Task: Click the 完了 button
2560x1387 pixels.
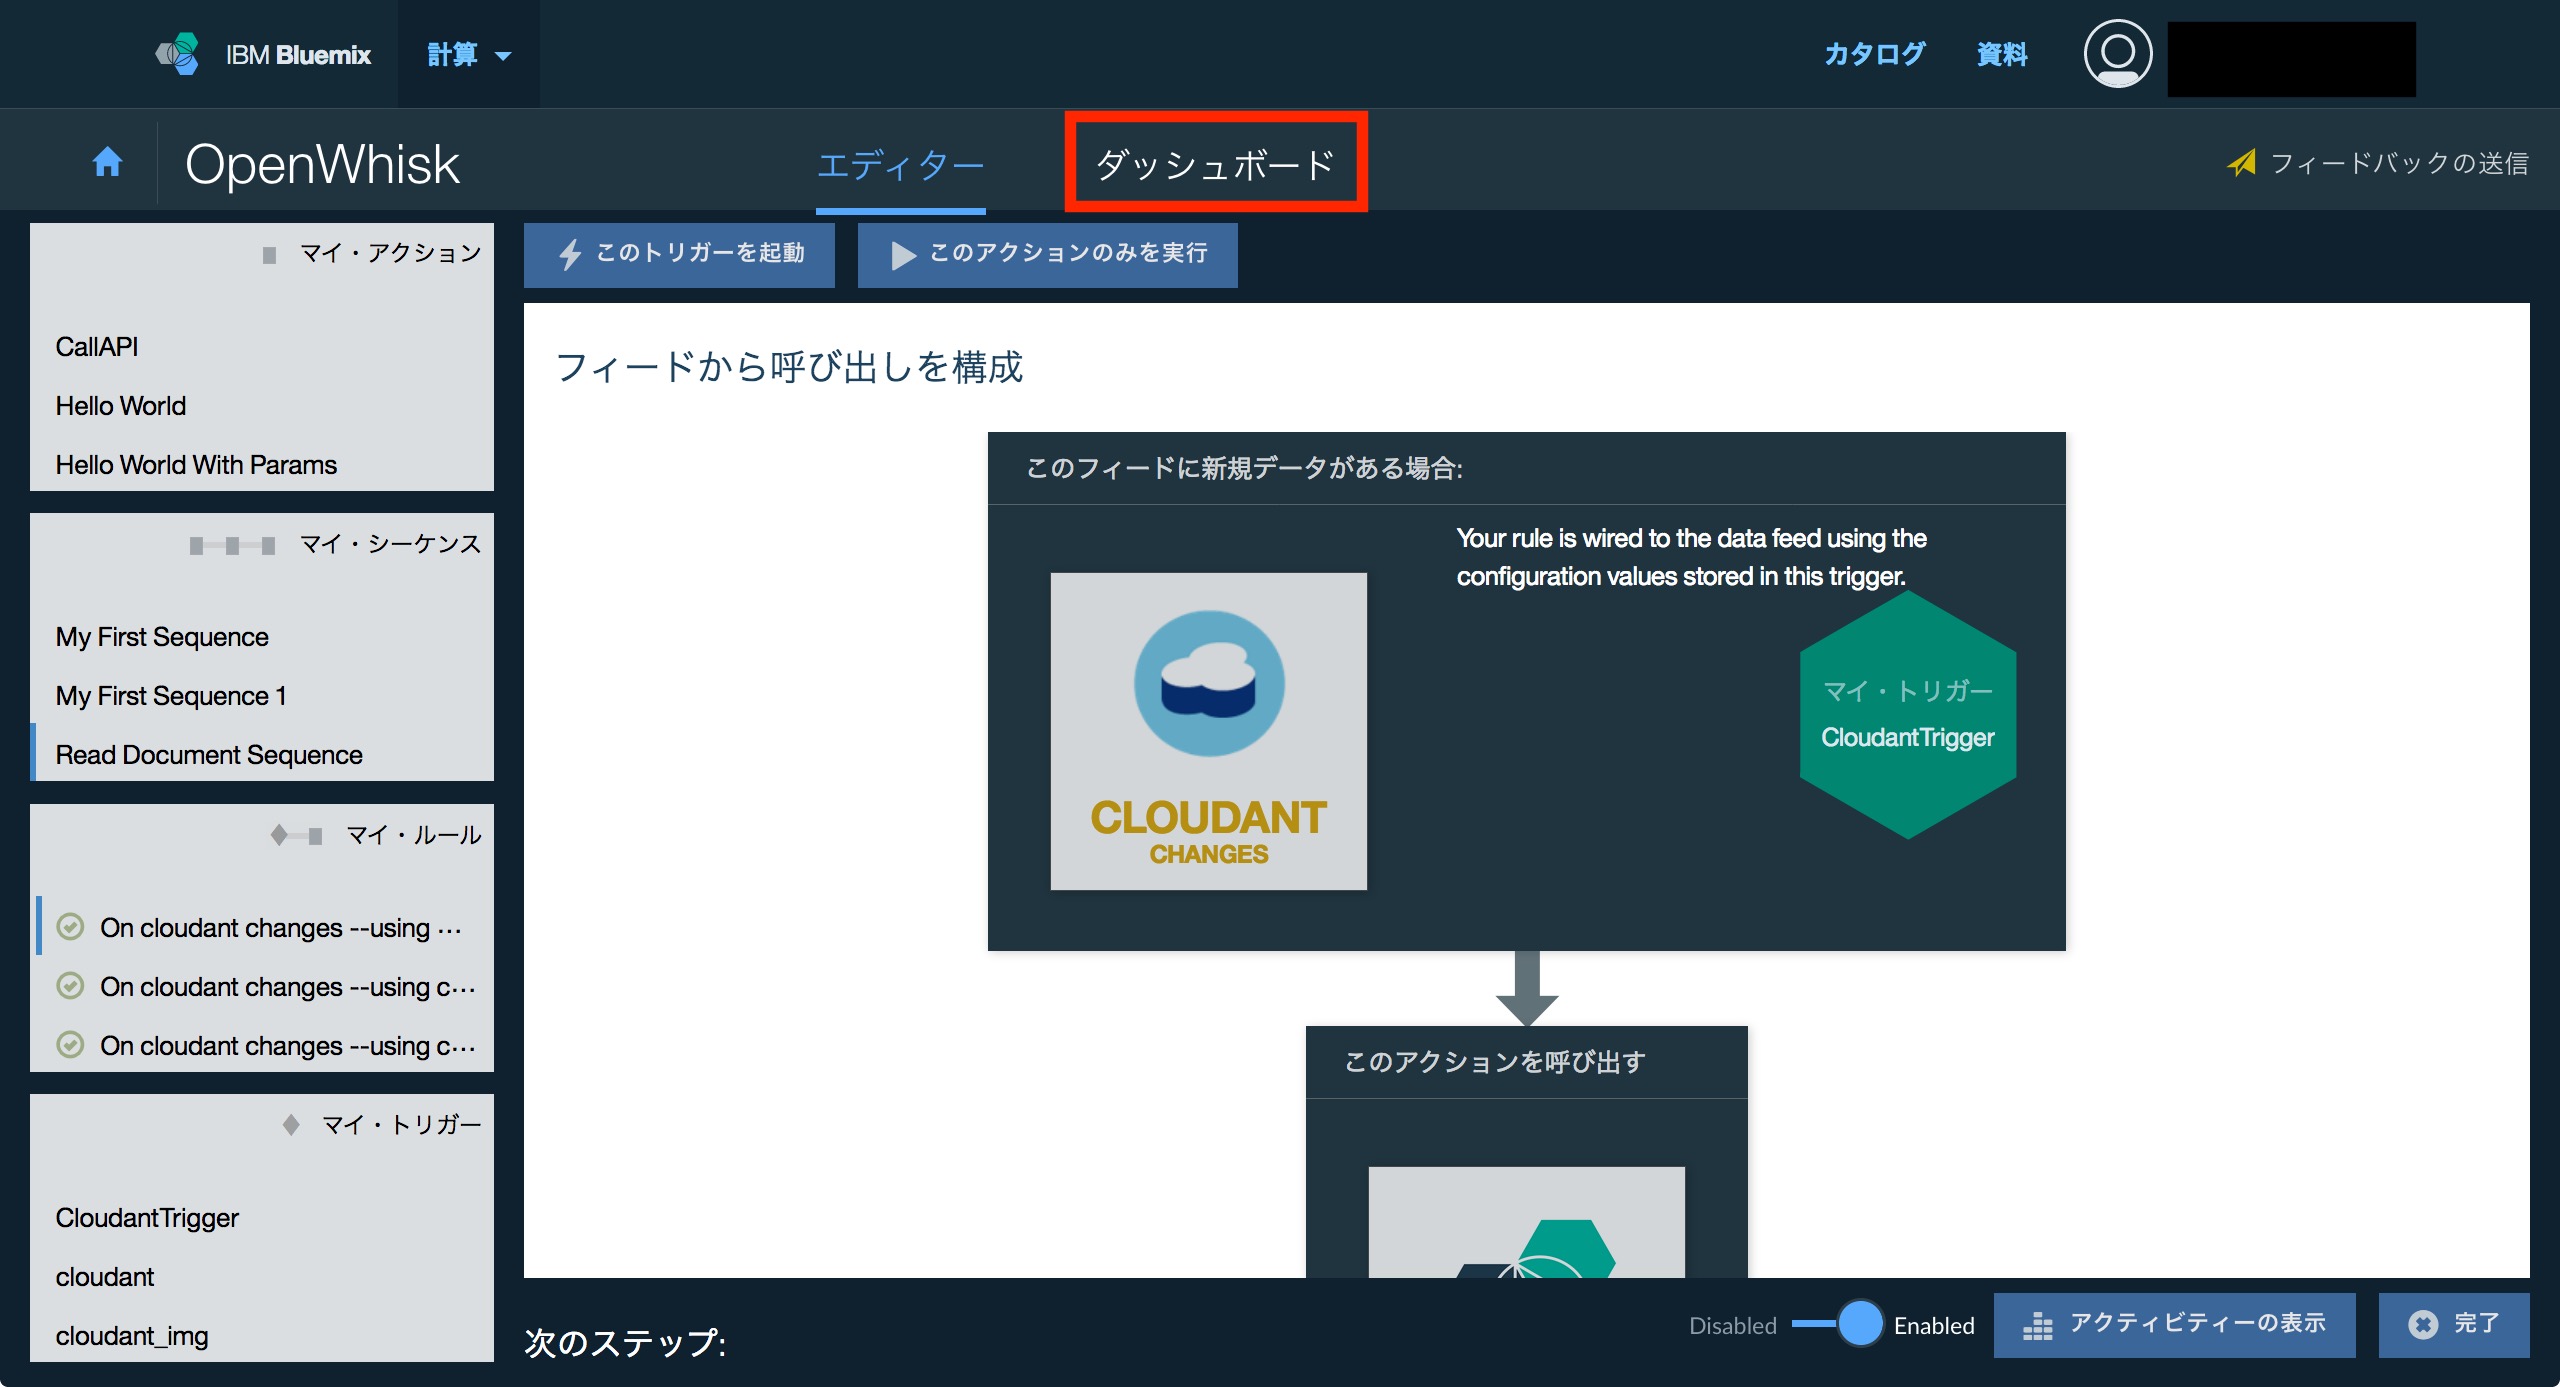Action: tap(2454, 1325)
